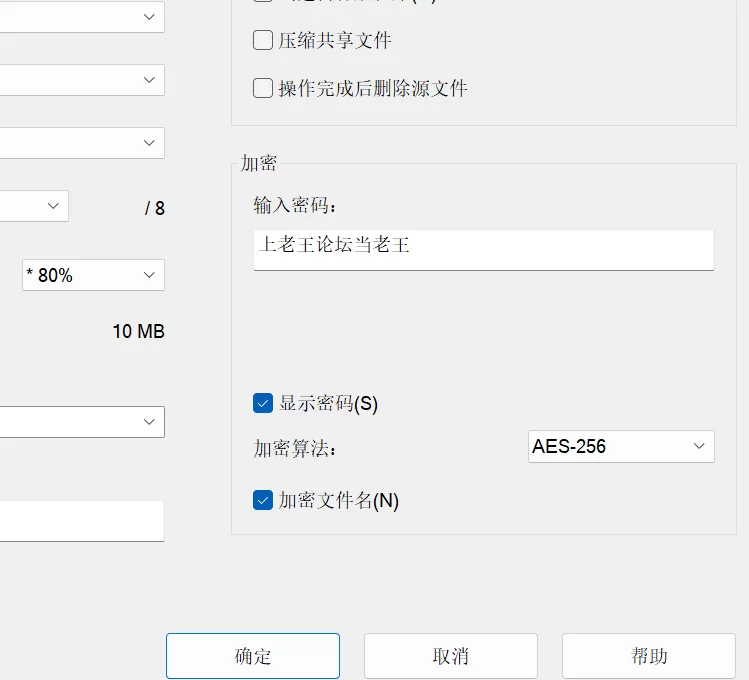Viewport: 749px width, 680px height.
Task: Focus the password field containing 上老王论坛当老王
Action: point(483,249)
